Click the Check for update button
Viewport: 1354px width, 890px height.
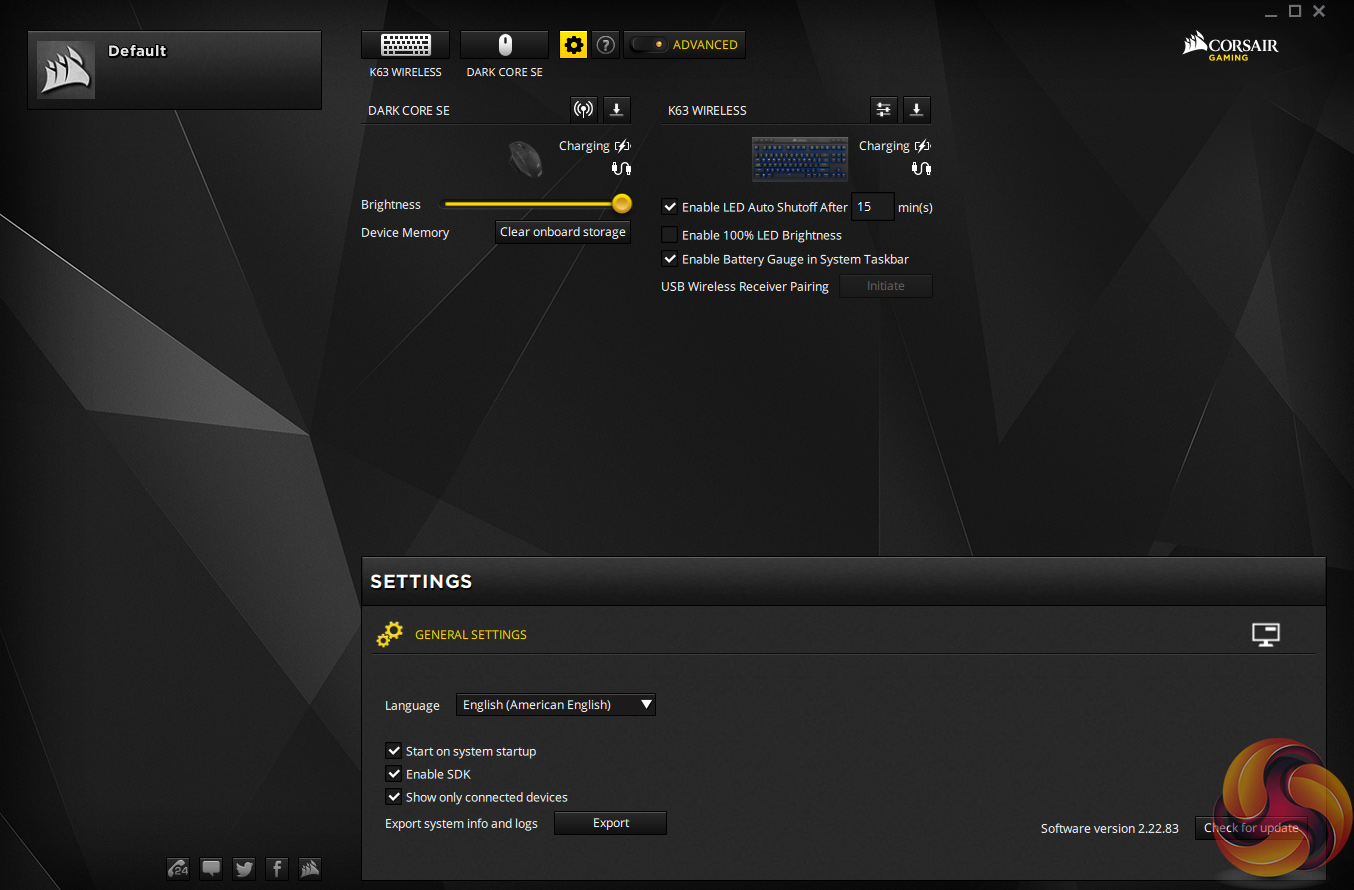(1251, 828)
